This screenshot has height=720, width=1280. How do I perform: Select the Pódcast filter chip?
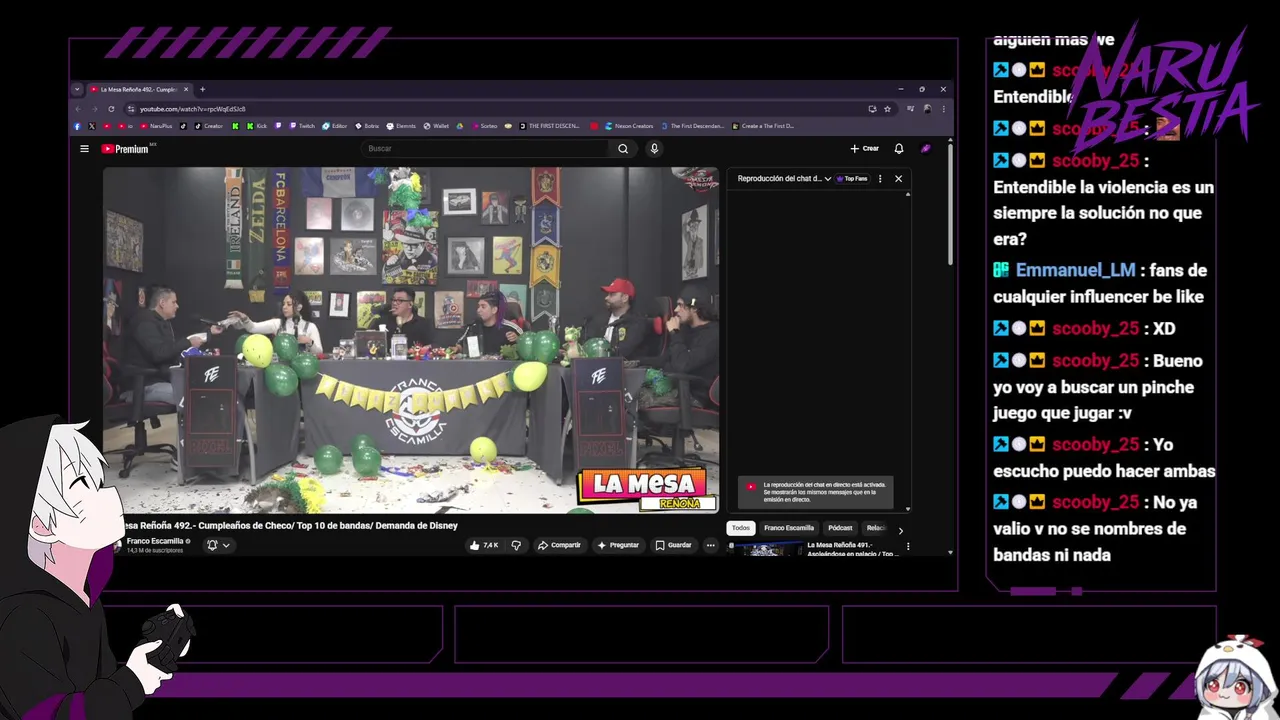pos(840,528)
